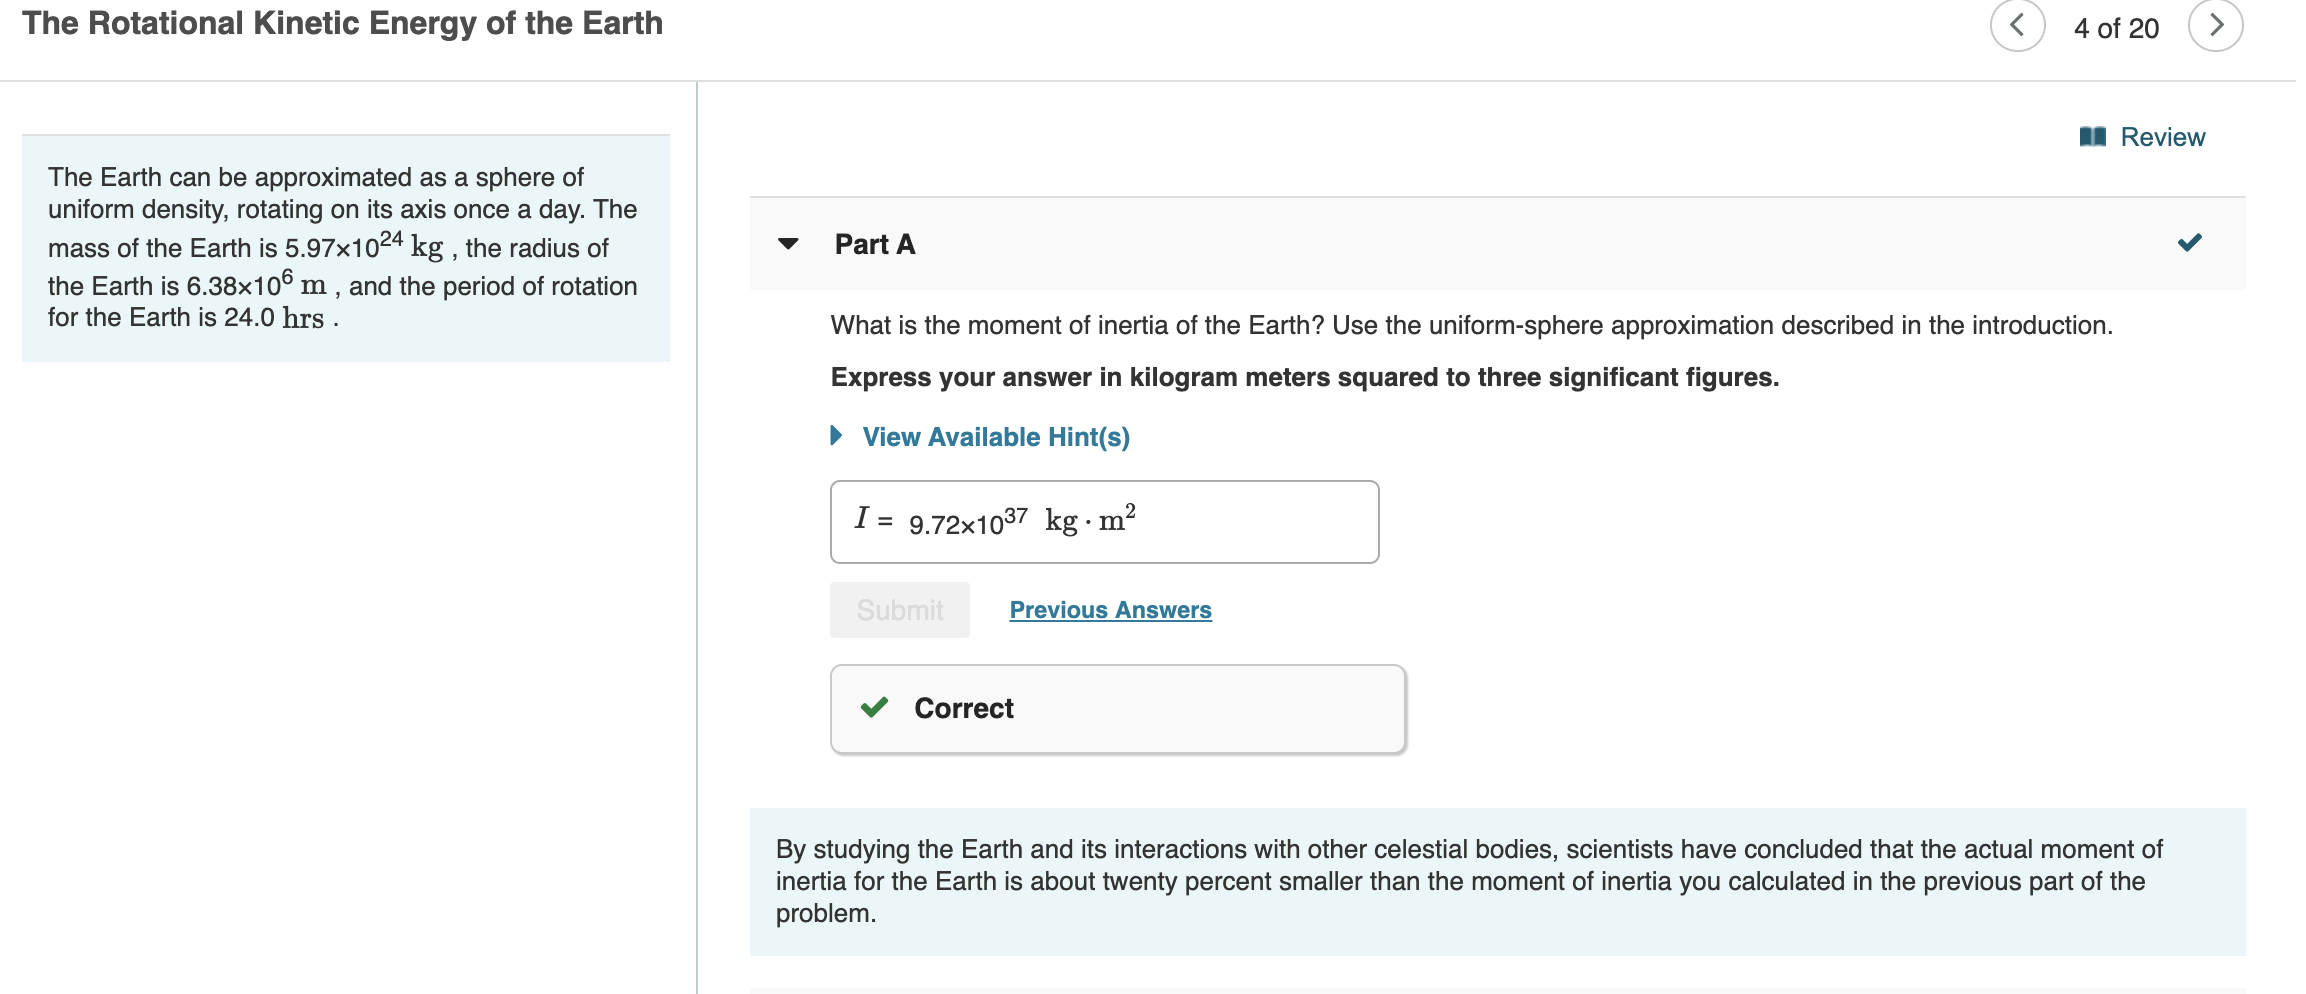This screenshot has height=994, width=2306.
Task: Go to the next problem arrow
Action: (x=2215, y=26)
